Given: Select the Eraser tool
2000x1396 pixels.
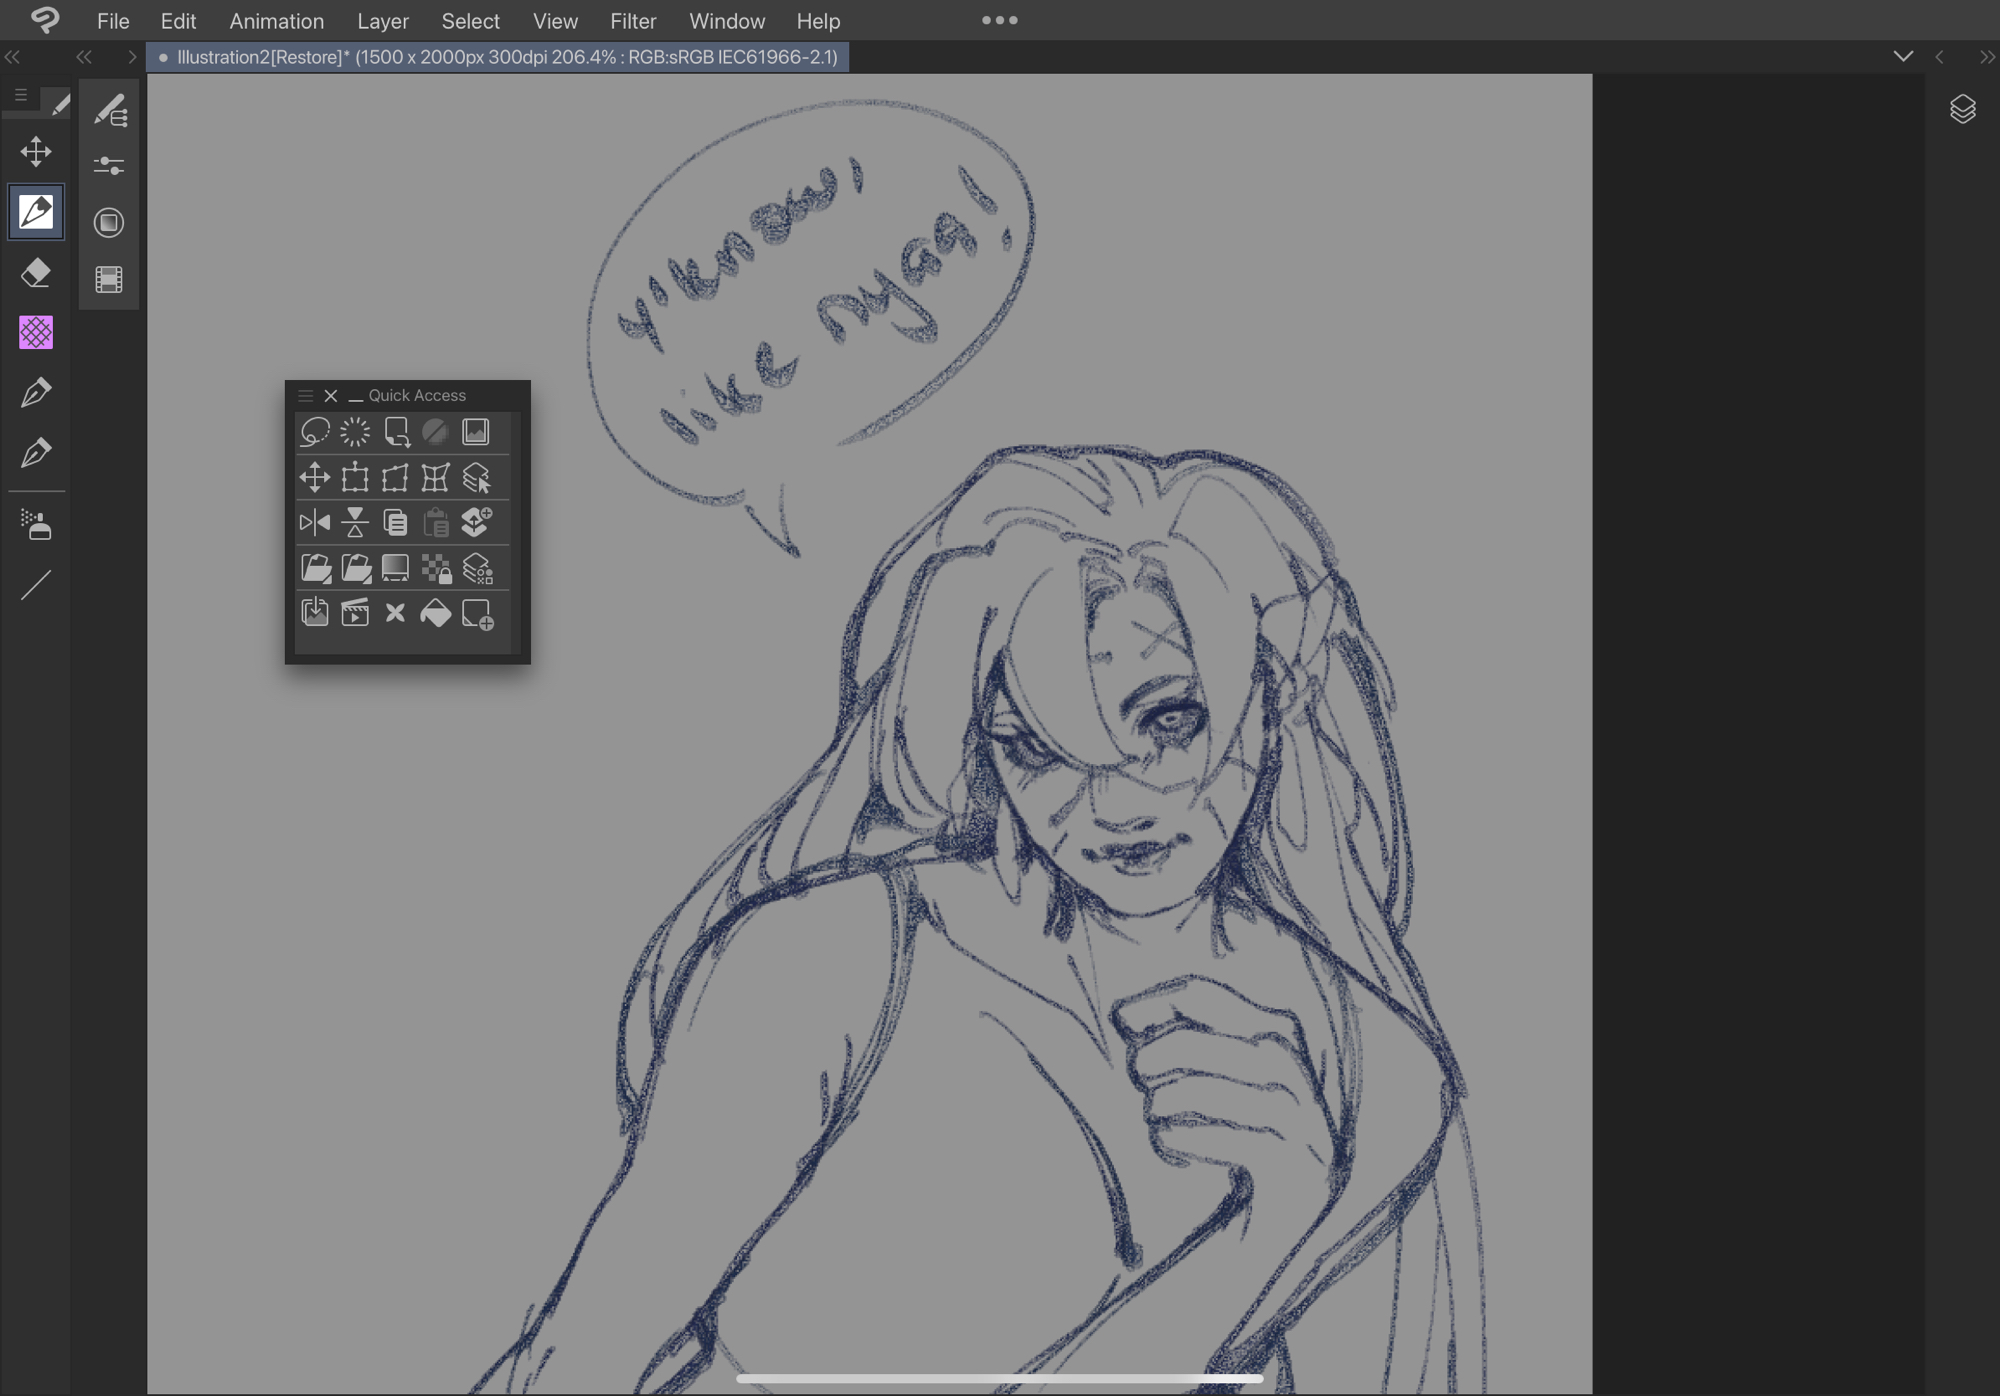Looking at the screenshot, I should 36,273.
